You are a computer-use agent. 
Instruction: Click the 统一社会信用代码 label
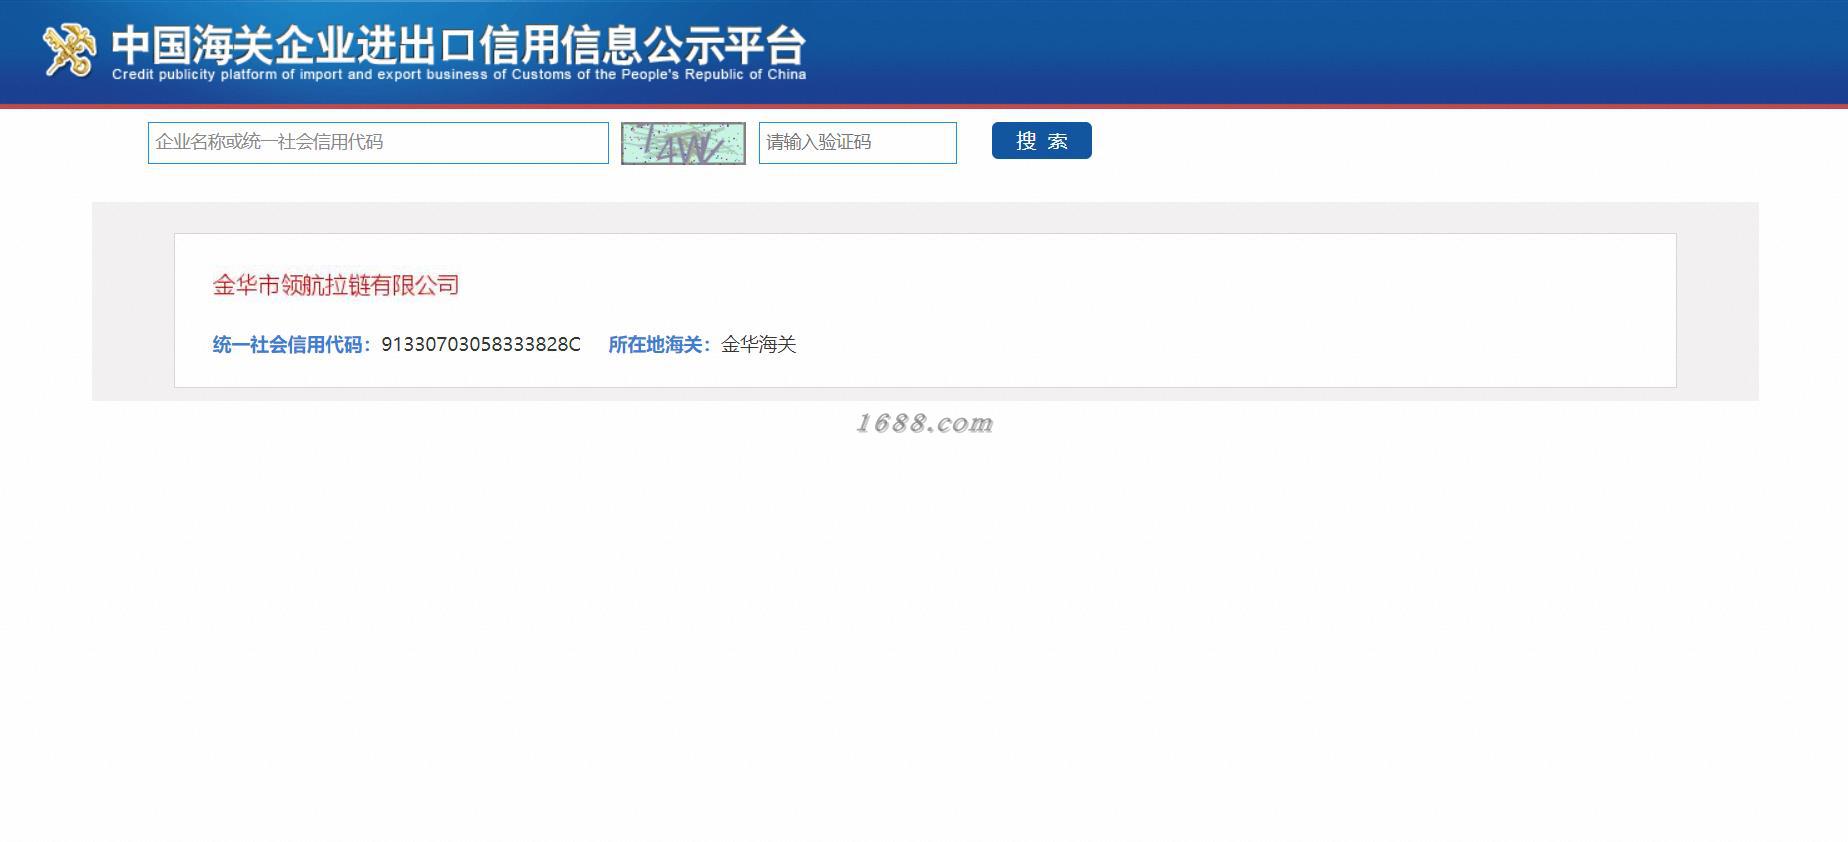pyautogui.click(x=292, y=345)
